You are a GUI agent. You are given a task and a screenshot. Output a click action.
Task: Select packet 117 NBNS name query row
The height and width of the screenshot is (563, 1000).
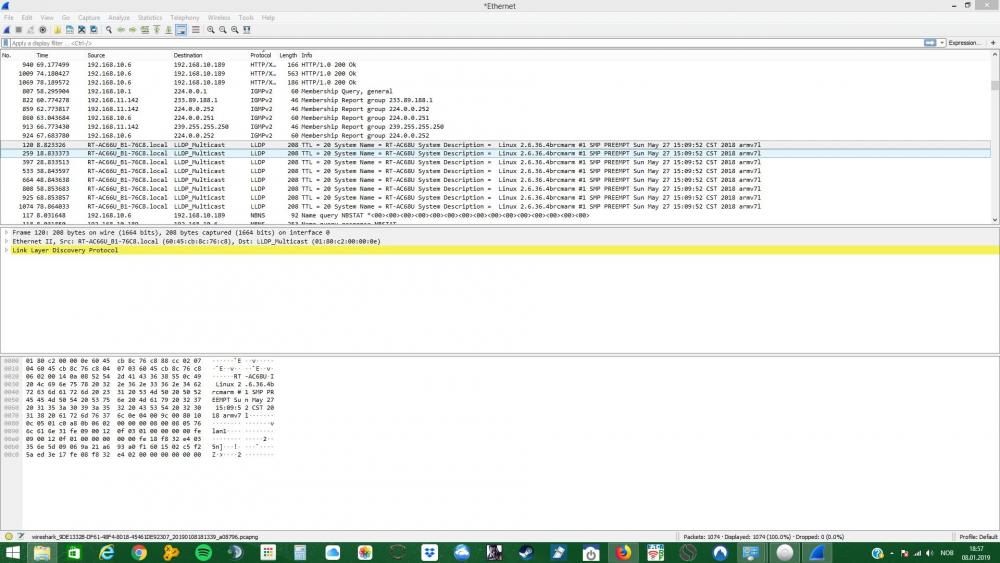tap(496, 216)
